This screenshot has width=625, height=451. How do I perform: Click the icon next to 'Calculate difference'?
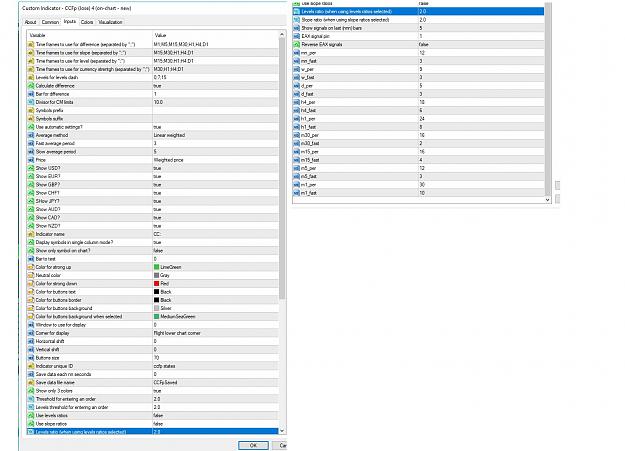click(x=31, y=86)
